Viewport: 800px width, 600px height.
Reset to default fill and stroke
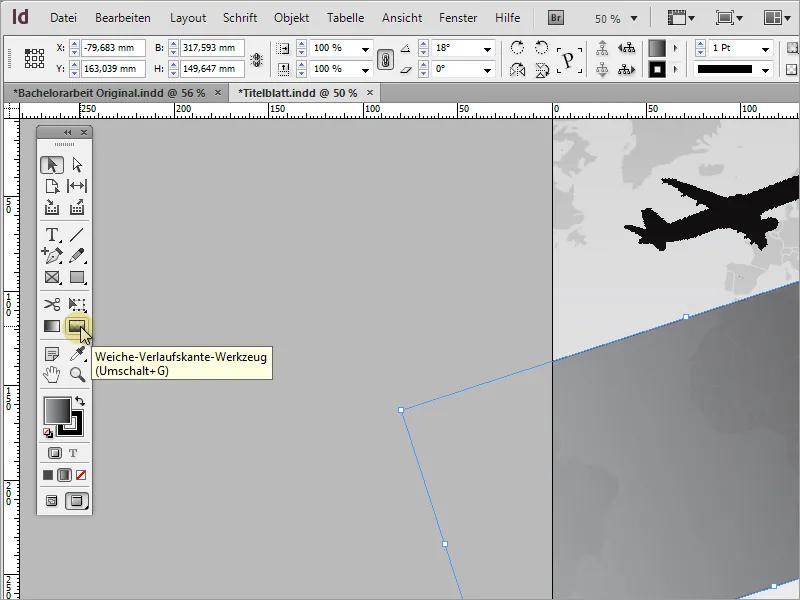[47, 433]
